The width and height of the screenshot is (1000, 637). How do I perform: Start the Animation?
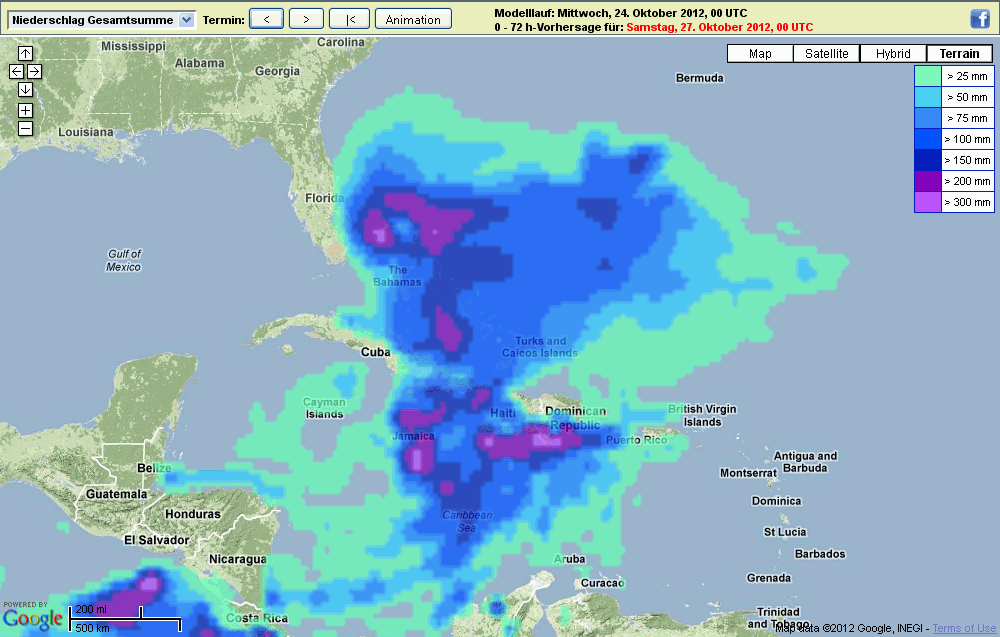[x=413, y=19]
